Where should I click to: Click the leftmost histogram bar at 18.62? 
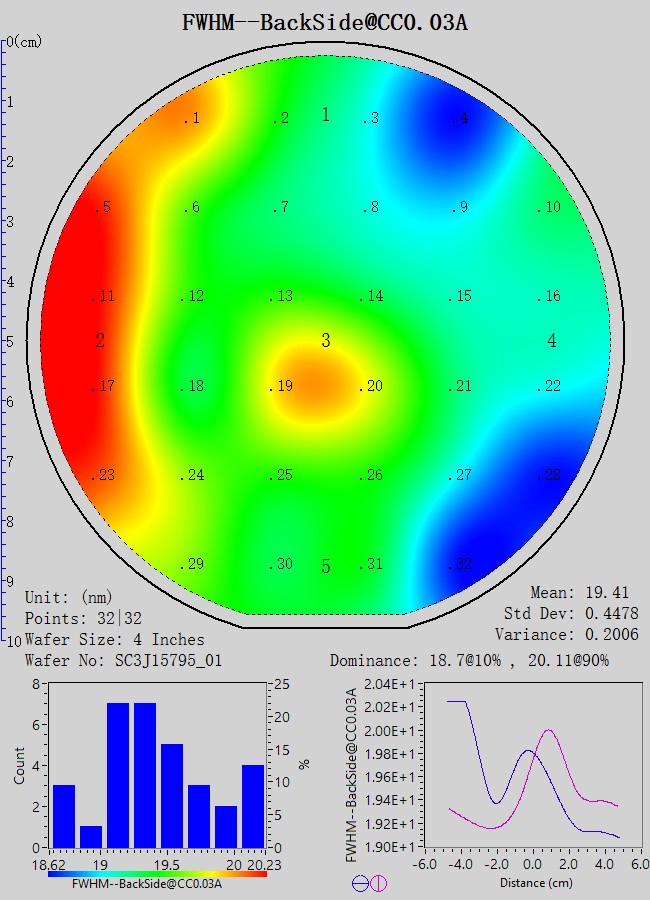64,816
